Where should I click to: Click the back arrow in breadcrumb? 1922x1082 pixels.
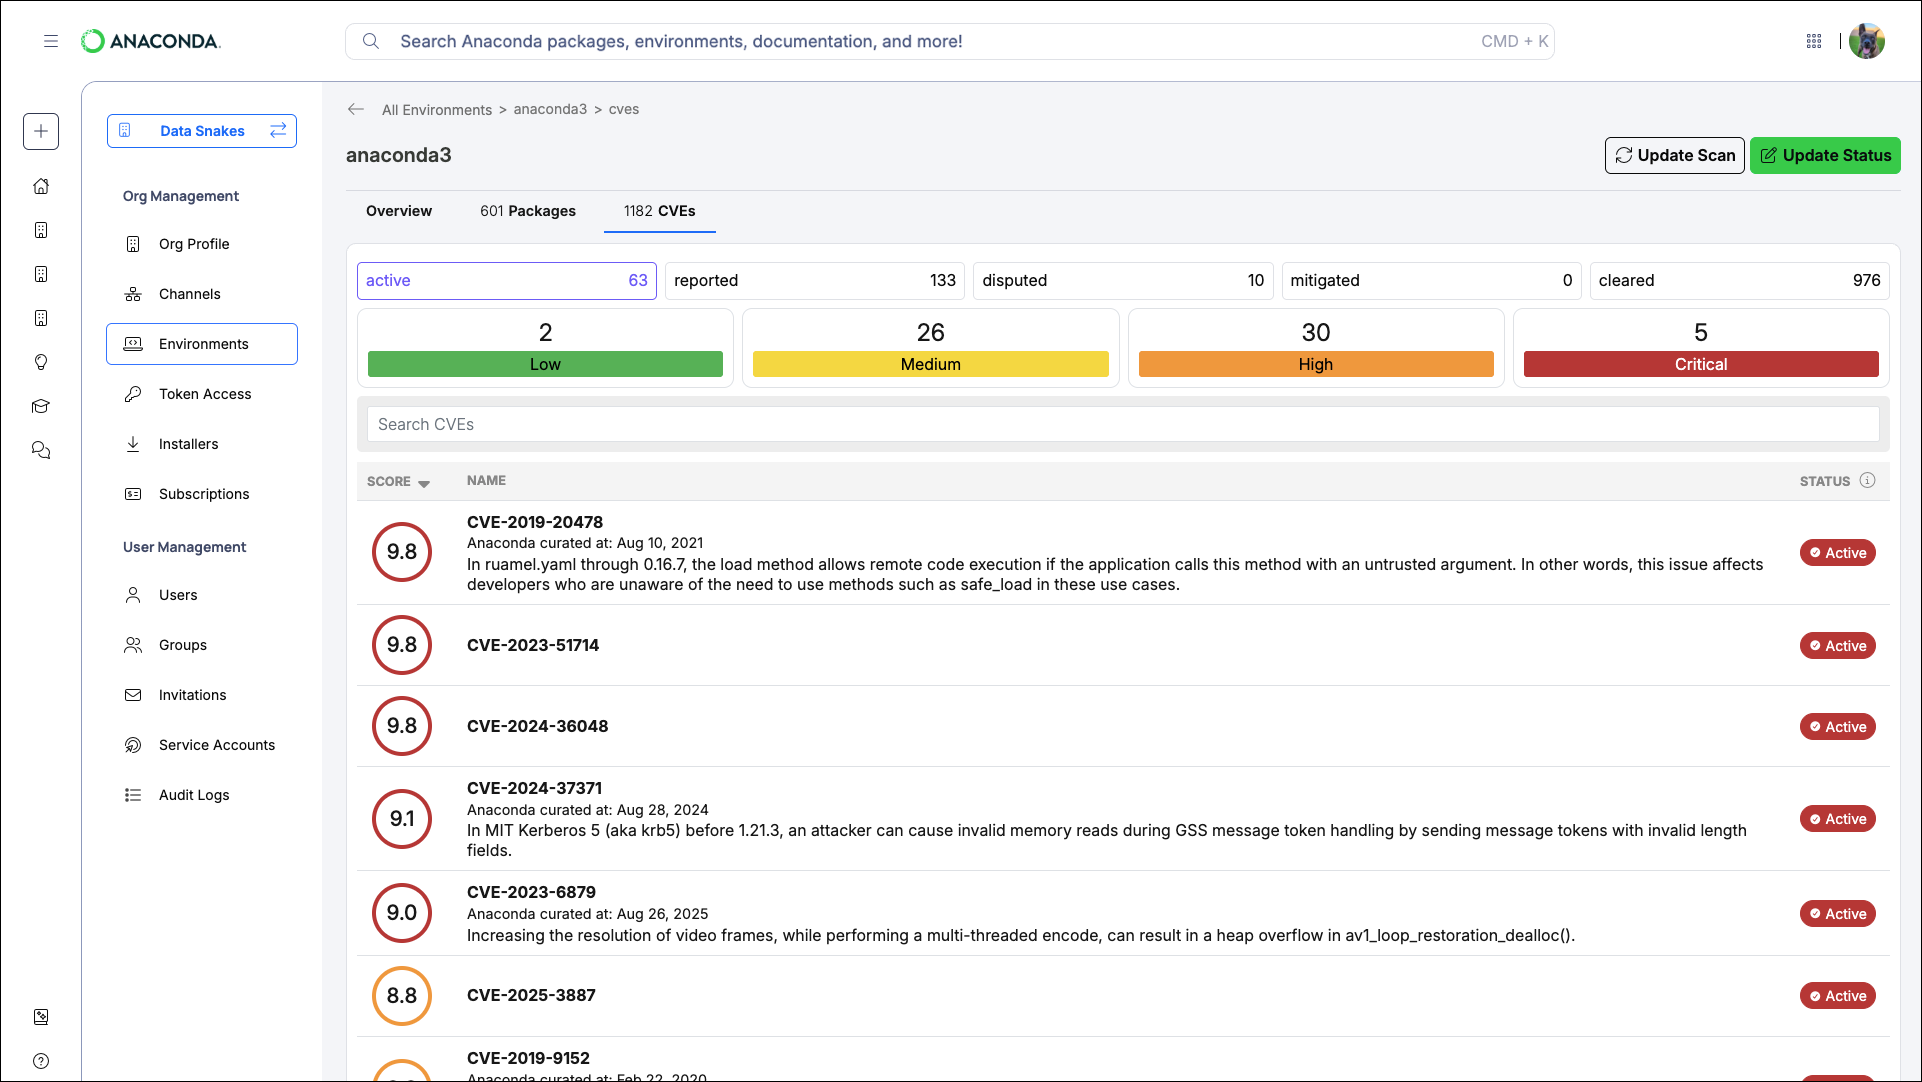[x=356, y=109]
